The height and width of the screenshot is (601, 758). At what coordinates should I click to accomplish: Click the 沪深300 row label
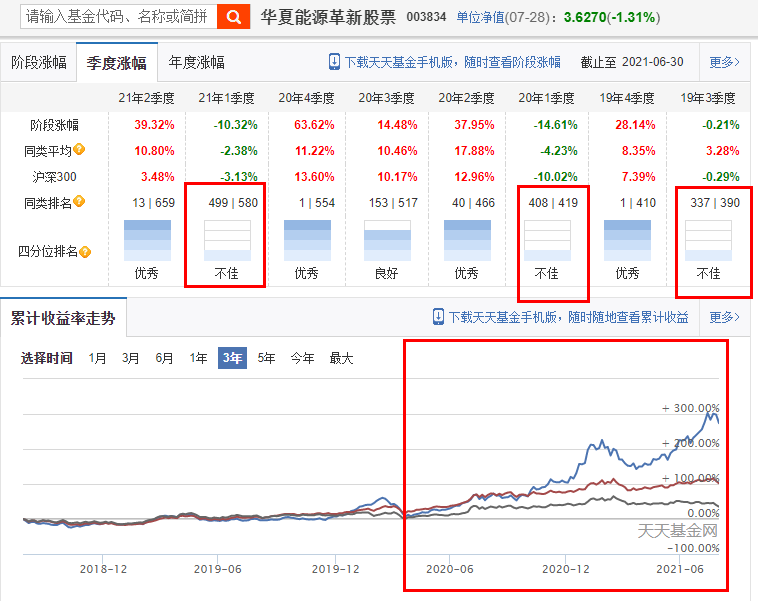(54, 177)
